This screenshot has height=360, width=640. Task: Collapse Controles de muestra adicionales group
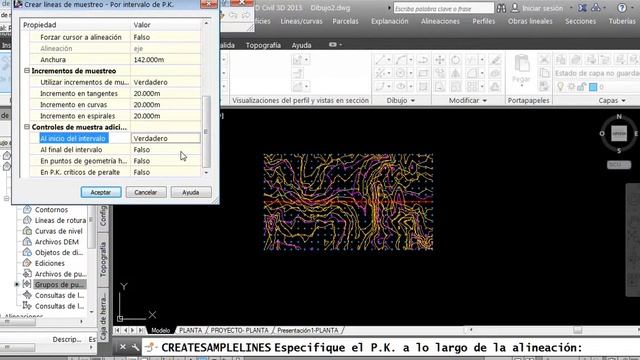pos(27,127)
